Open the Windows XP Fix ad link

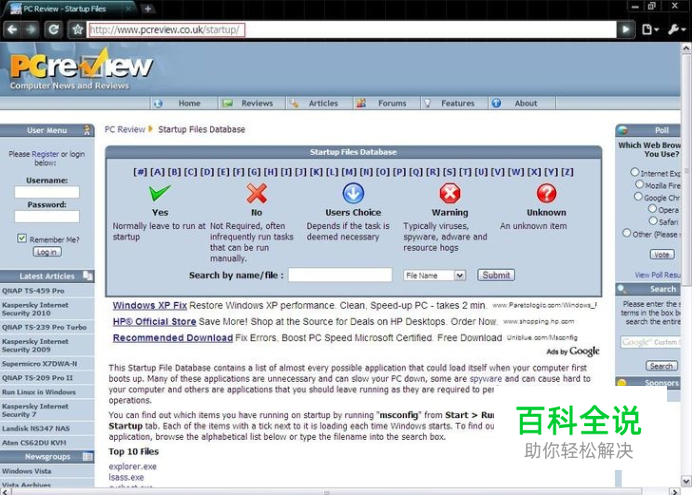pos(150,305)
